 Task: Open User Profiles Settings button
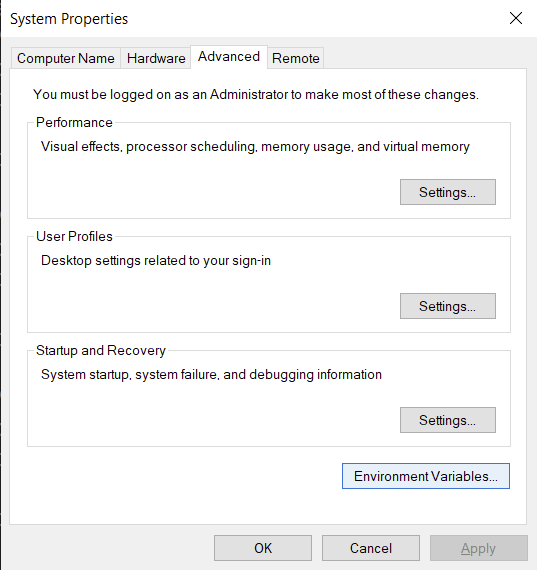tap(448, 306)
